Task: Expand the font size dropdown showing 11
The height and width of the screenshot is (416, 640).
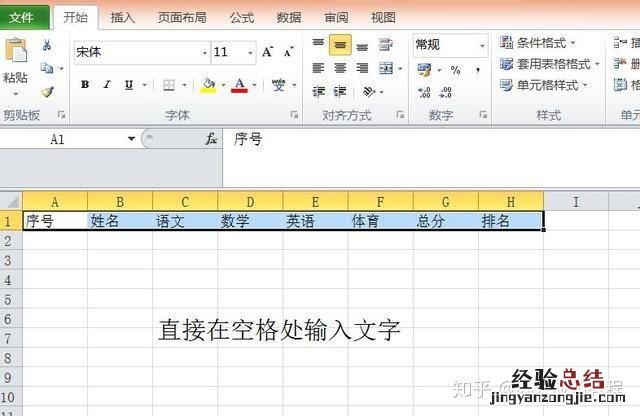Action: [x=248, y=52]
